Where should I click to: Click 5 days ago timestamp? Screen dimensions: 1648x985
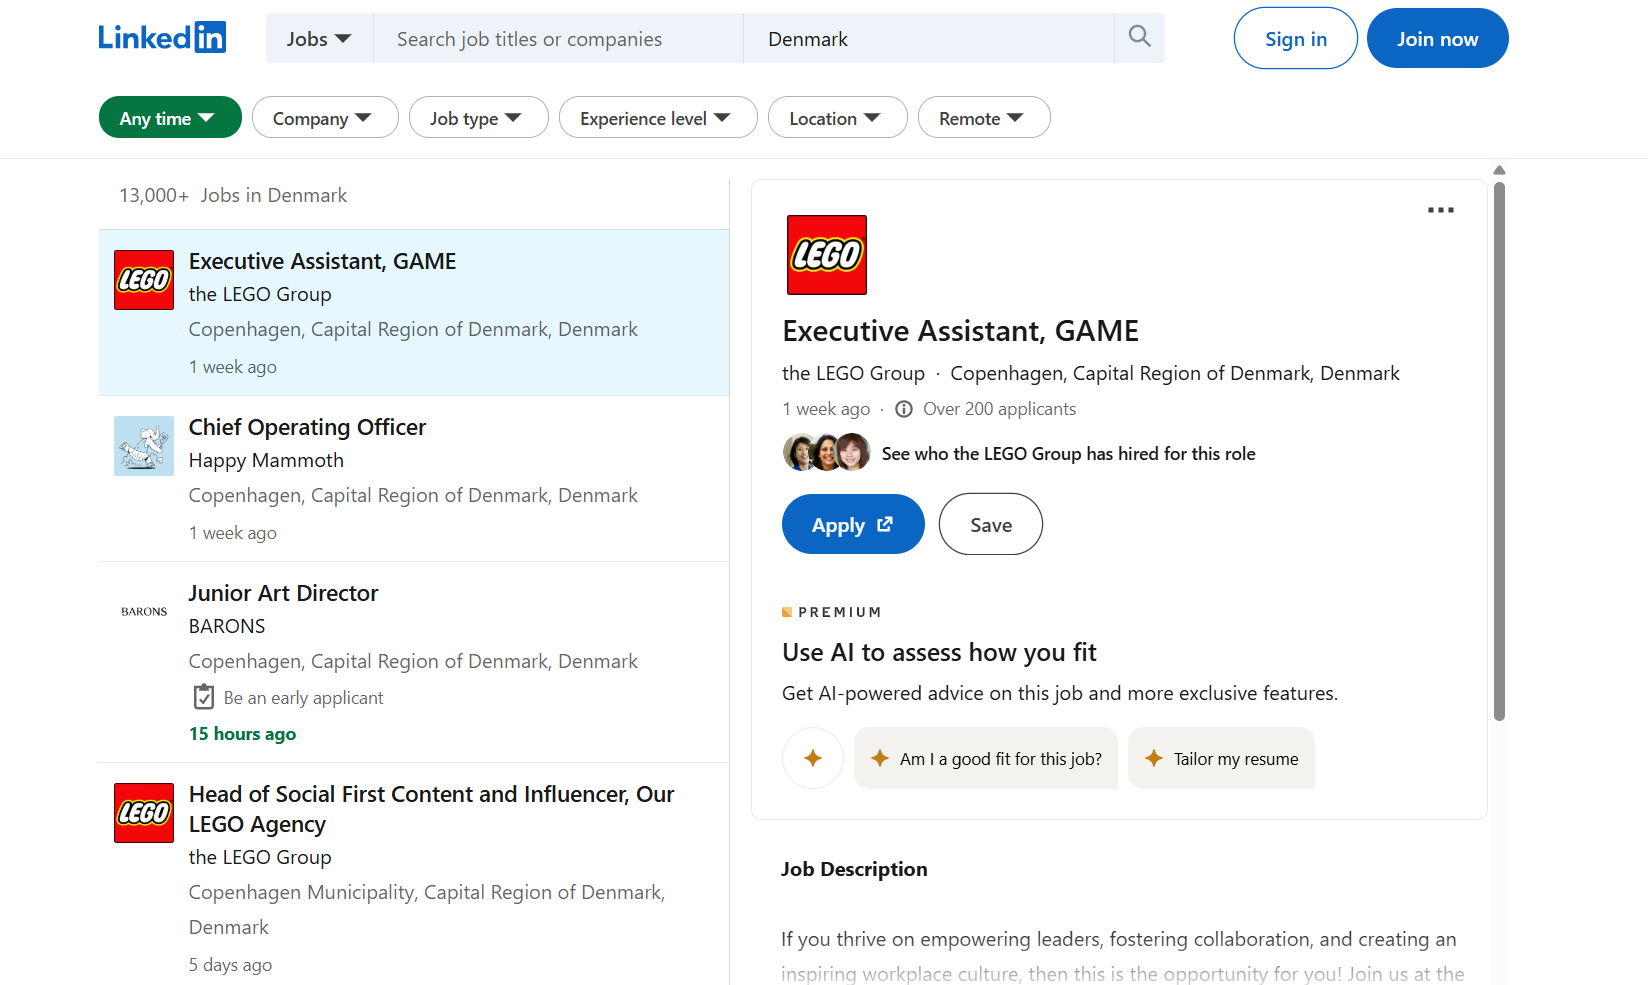pos(230,965)
